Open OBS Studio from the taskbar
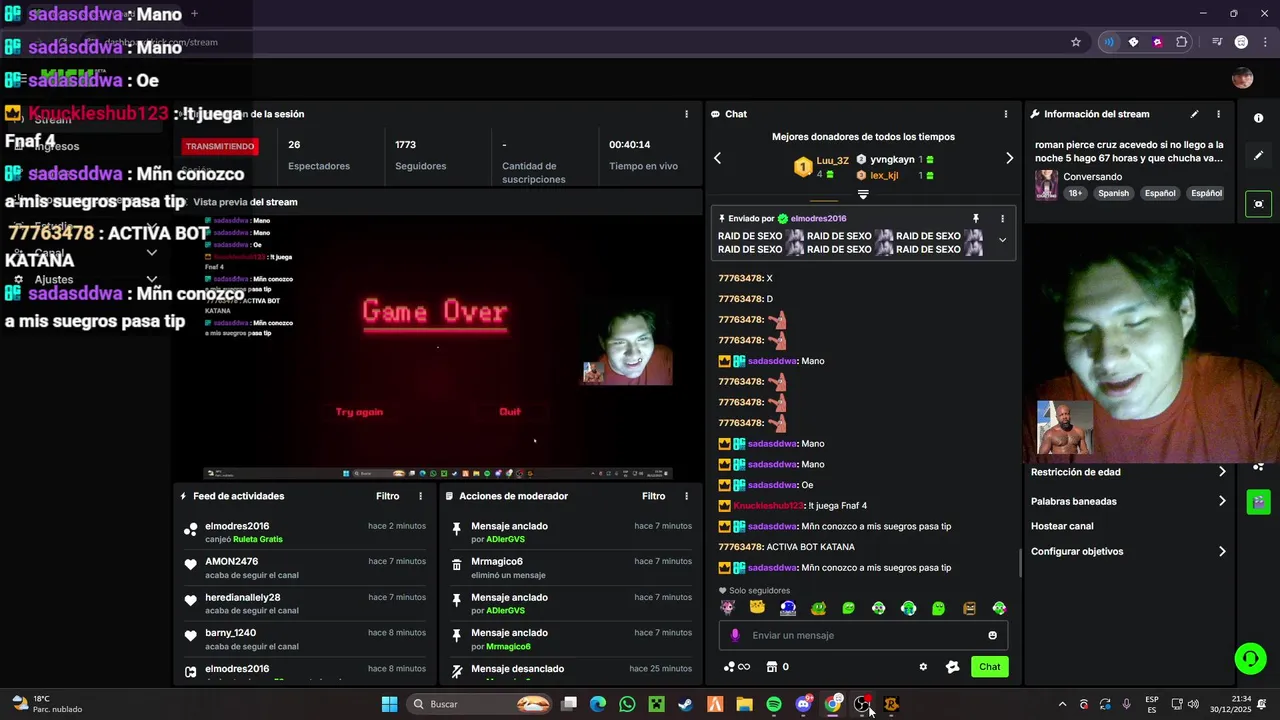1280x720 pixels. point(862,704)
